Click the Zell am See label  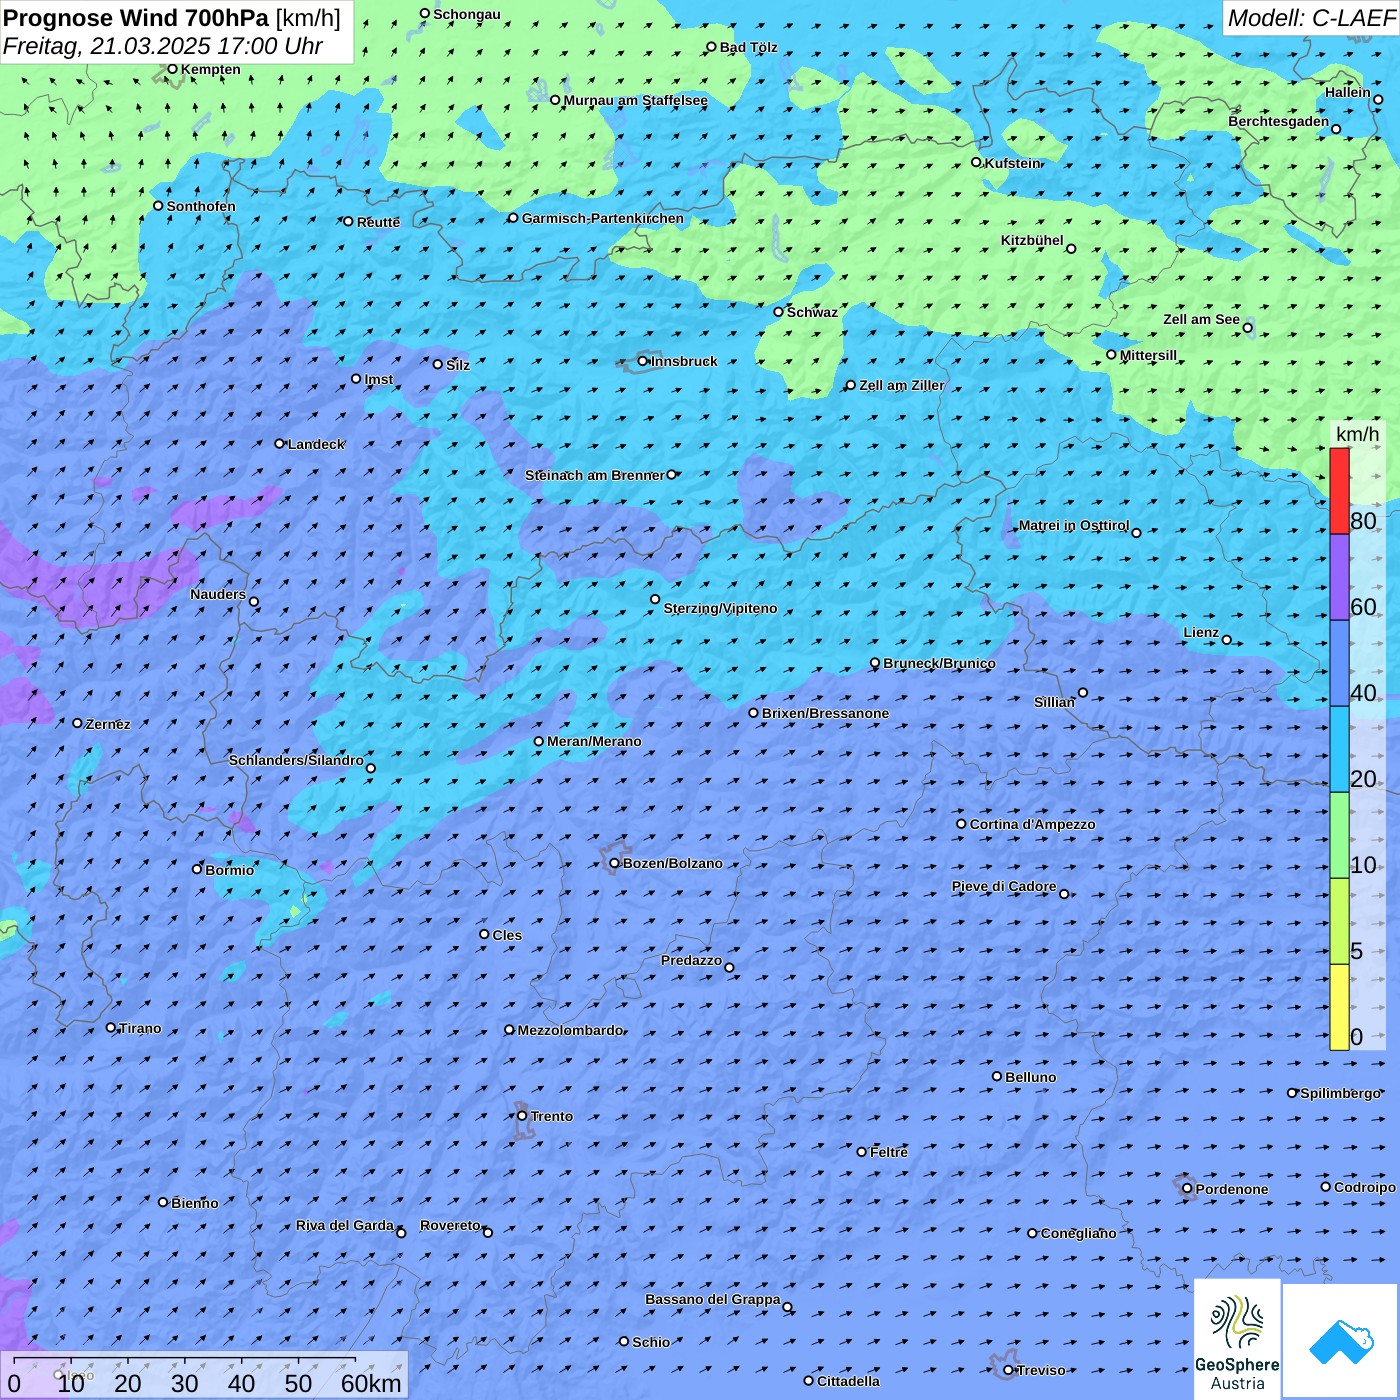[1201, 319]
